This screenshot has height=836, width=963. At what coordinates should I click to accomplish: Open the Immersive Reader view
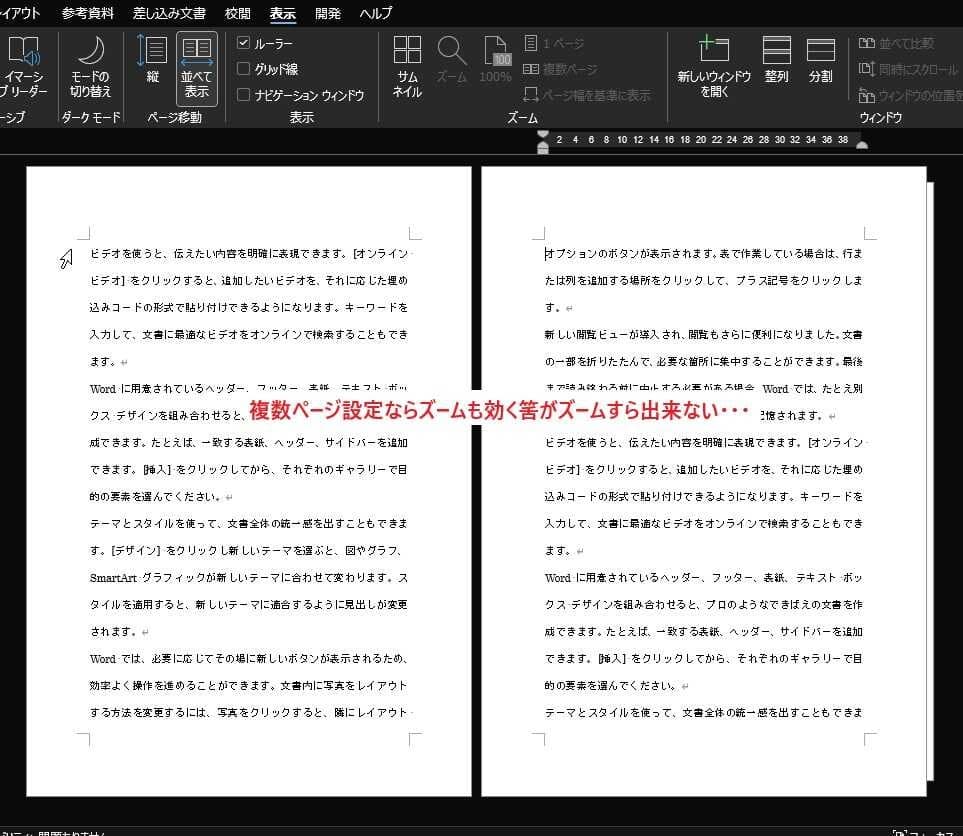tap(24, 66)
